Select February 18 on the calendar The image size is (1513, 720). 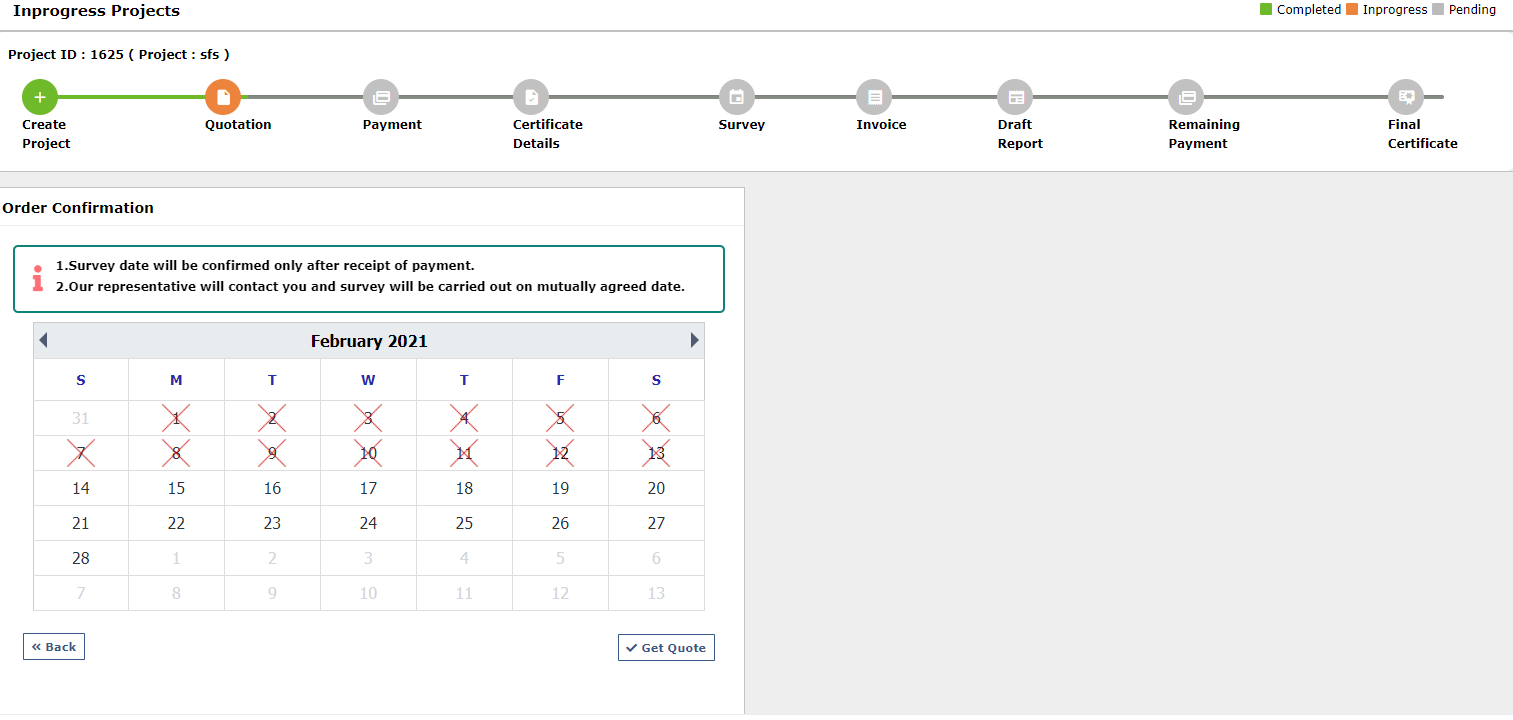464,488
